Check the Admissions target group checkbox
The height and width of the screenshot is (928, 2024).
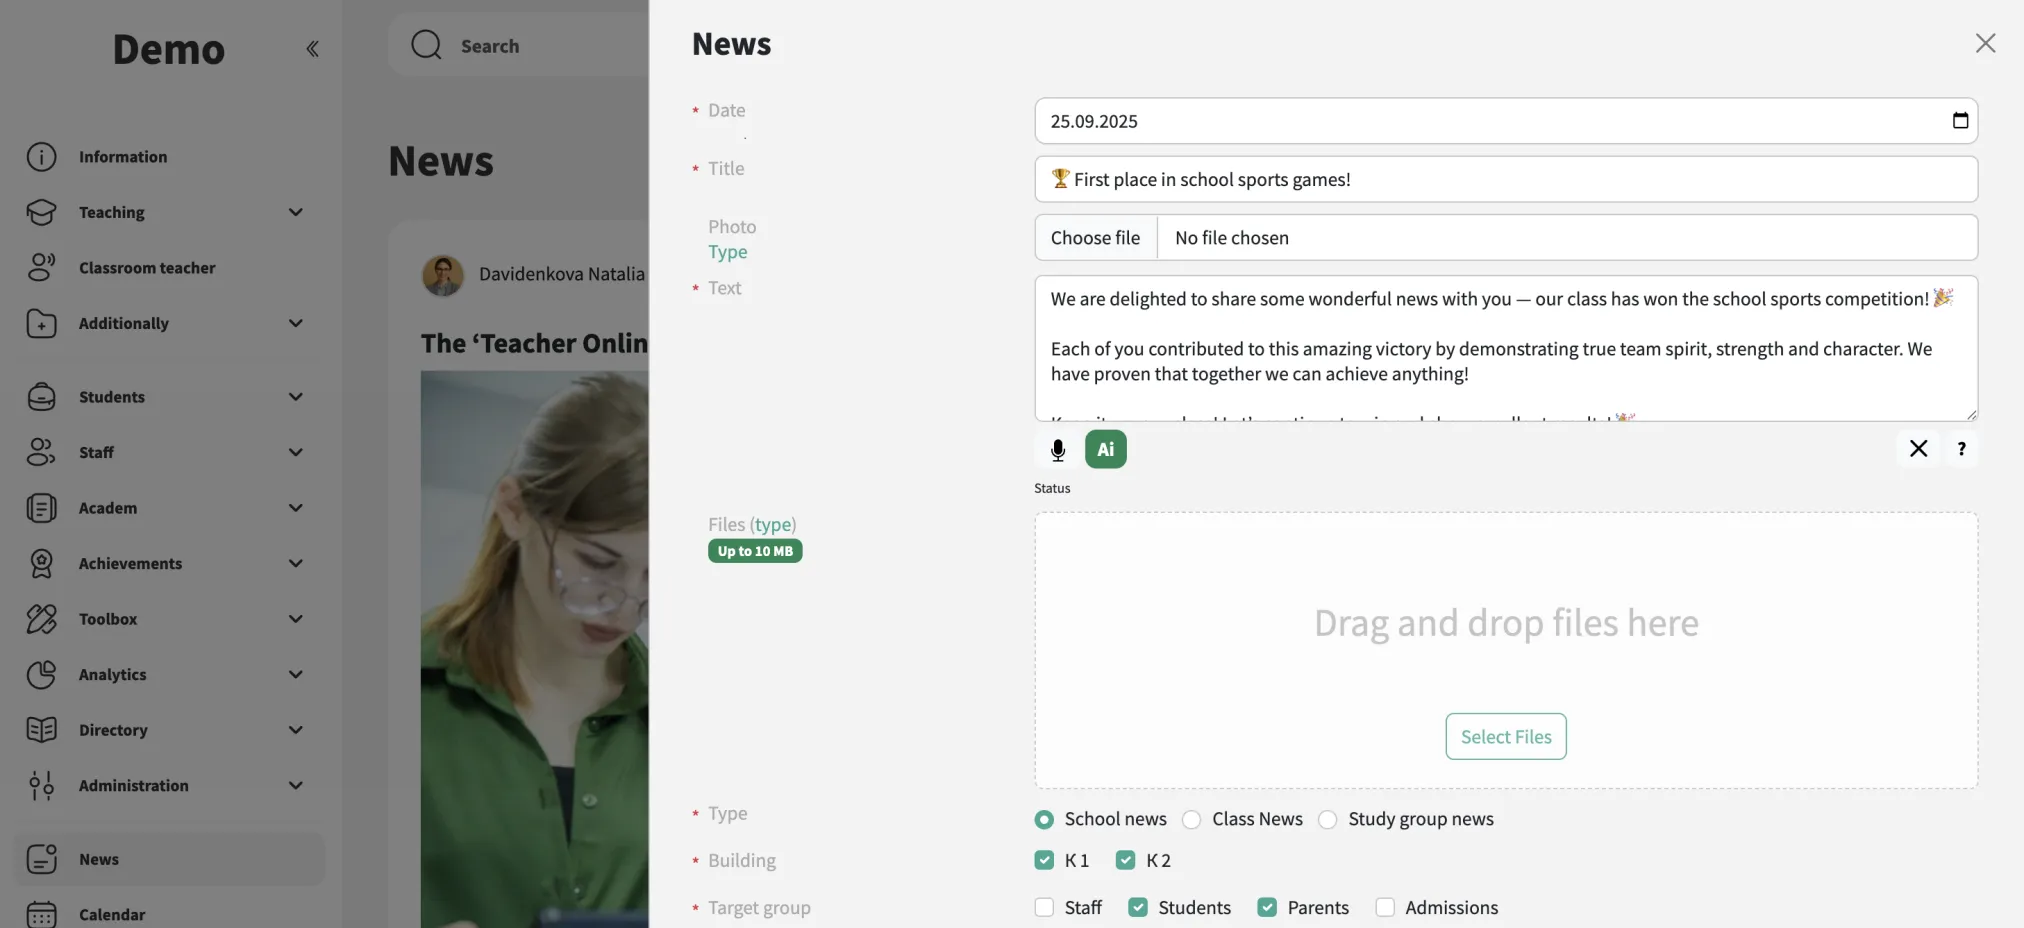tap(1385, 908)
